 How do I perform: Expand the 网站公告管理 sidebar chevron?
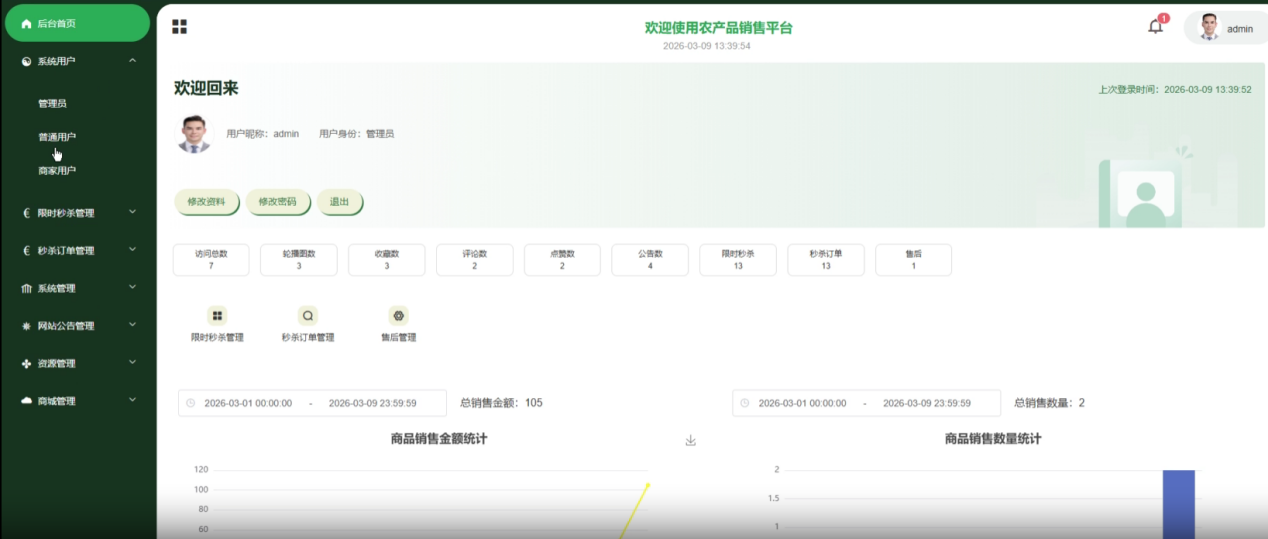pos(132,325)
